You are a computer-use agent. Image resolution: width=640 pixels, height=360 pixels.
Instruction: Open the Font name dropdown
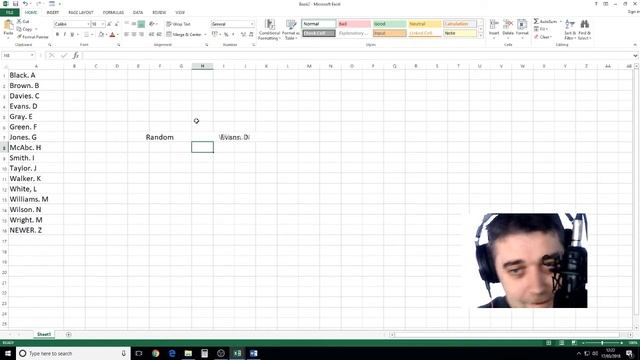tap(88, 24)
